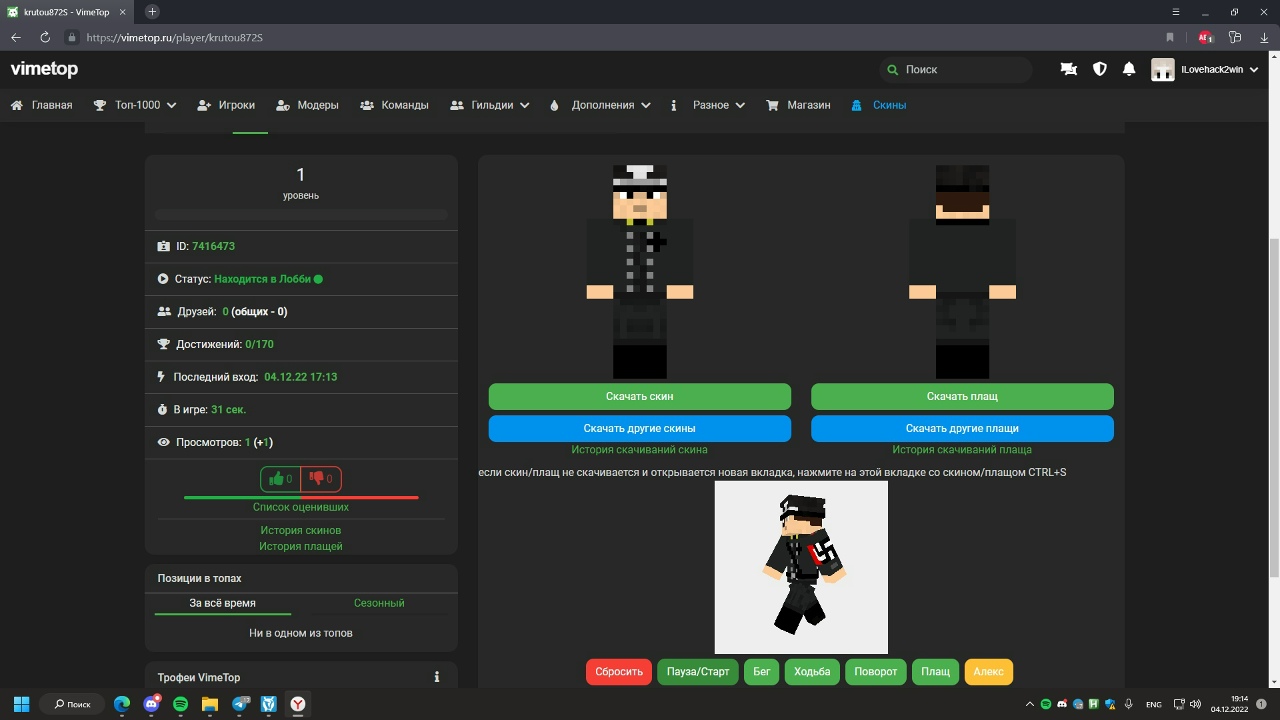Click the info icon beside Трофеи VimeTop
The width and height of the screenshot is (1280, 720).
(436, 677)
